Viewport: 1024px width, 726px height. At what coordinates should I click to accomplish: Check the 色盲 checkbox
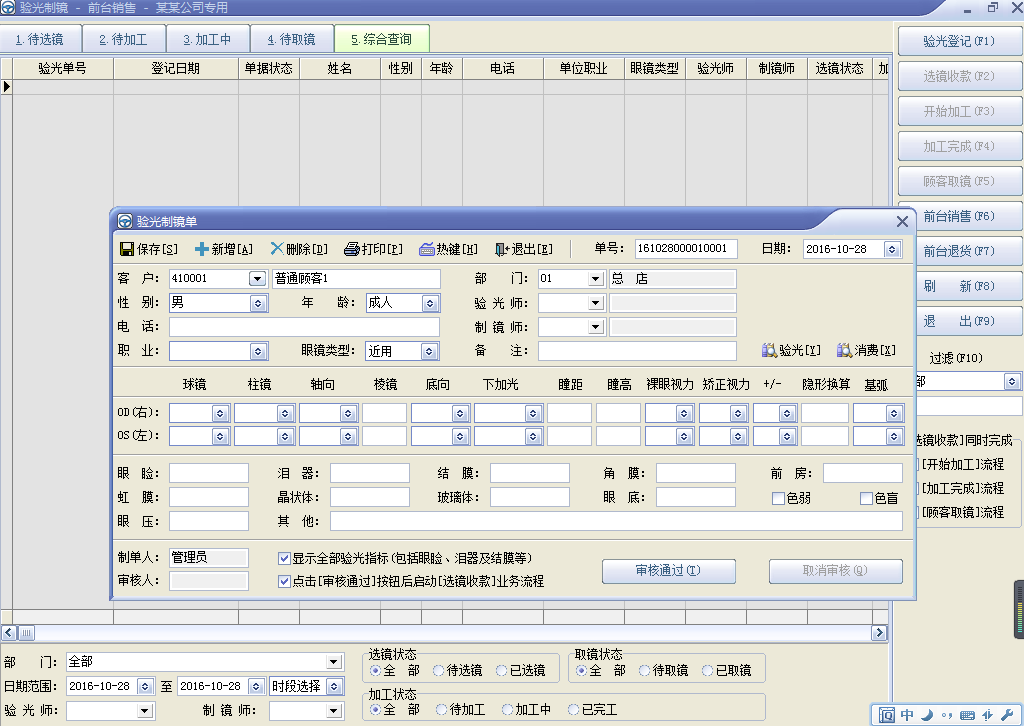pos(866,499)
